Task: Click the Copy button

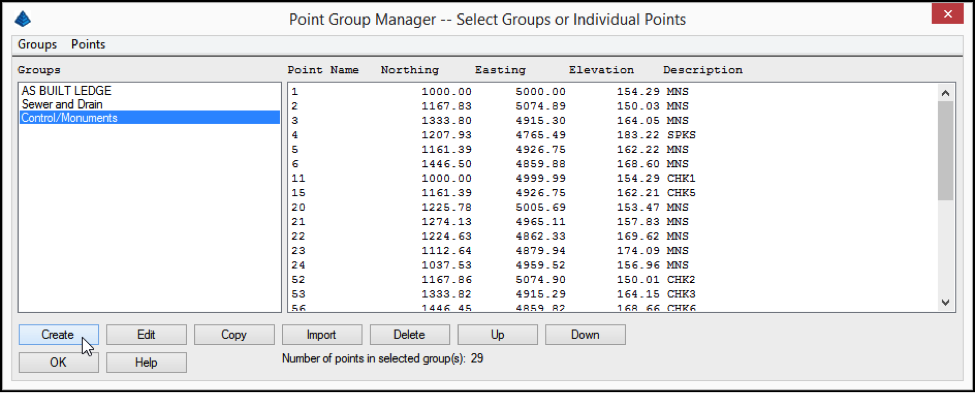Action: pos(234,335)
